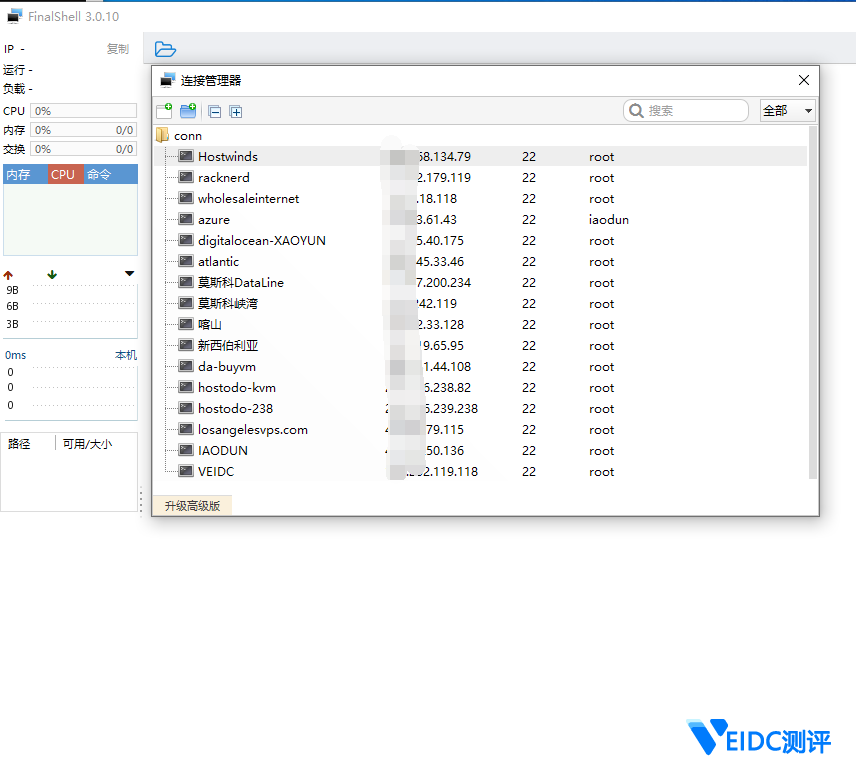856x784 pixels.
Task: Click the 复制 link to copy the IP
Action: point(117,48)
